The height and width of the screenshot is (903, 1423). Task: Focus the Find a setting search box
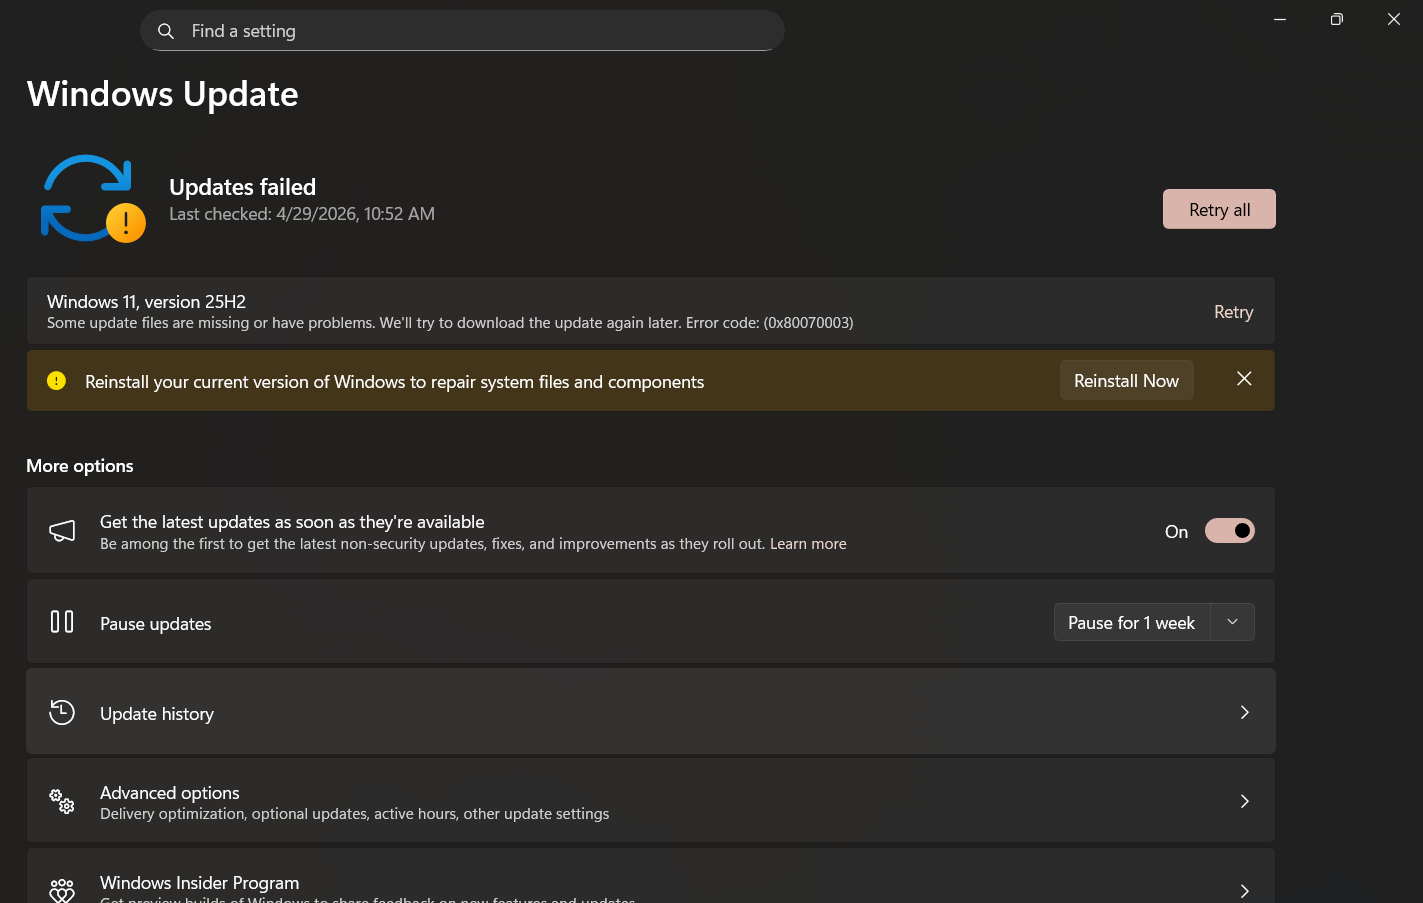(x=462, y=31)
